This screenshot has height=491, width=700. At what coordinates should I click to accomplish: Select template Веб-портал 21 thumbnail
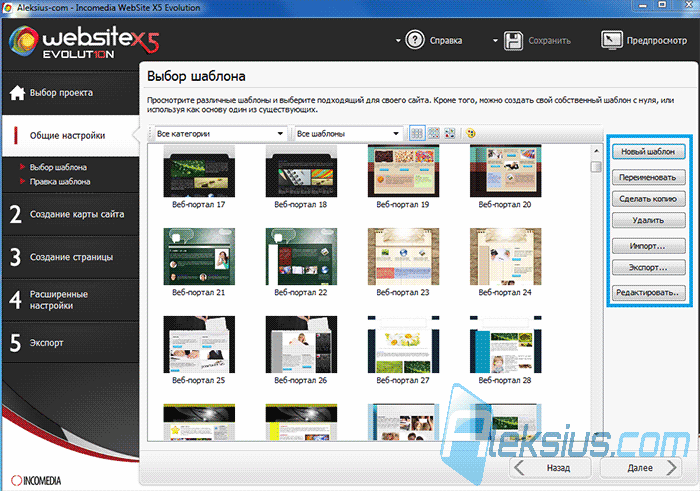pos(199,257)
